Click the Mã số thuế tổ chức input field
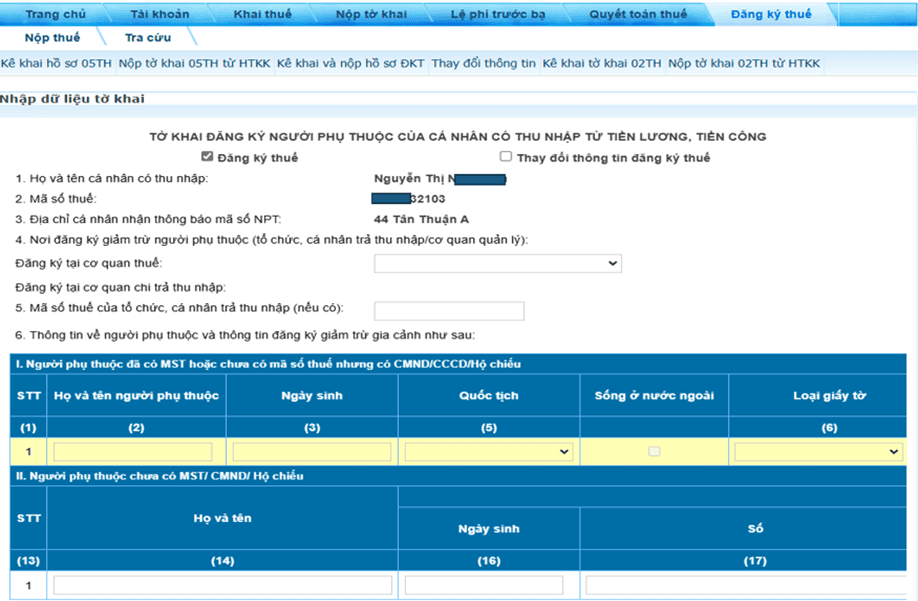 coord(449,311)
